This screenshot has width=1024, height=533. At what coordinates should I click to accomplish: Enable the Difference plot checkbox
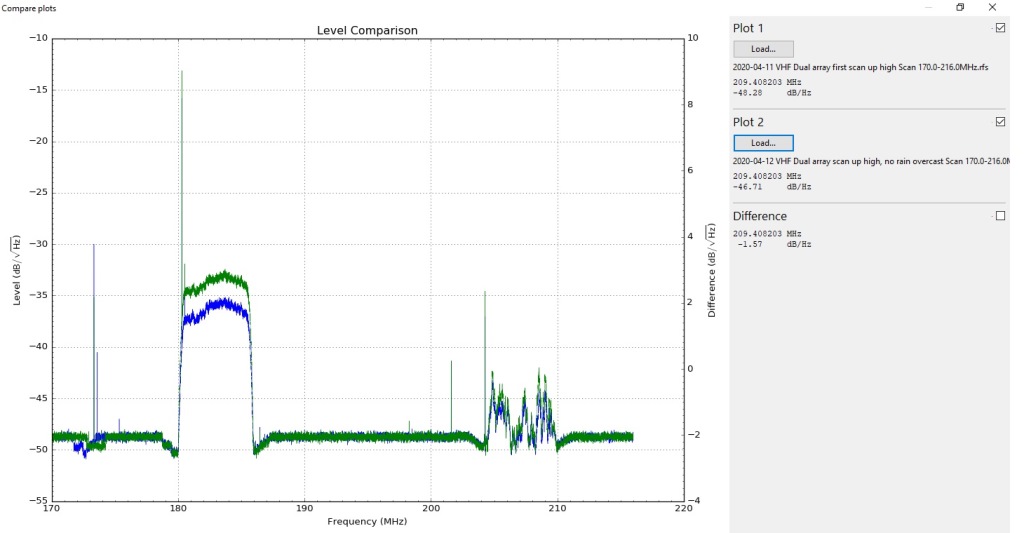[x=1000, y=216]
